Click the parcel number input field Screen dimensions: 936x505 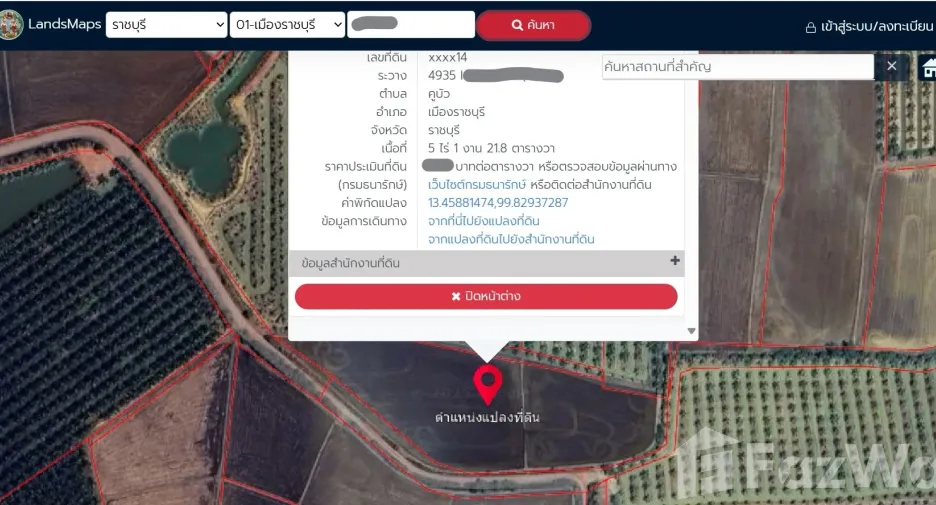[x=411, y=24]
